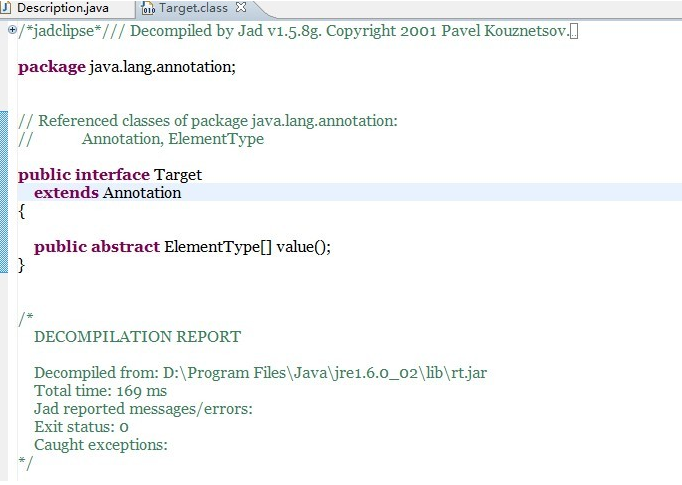Click 'Caught exceptions:' line
The image size is (682, 485).
(101, 445)
